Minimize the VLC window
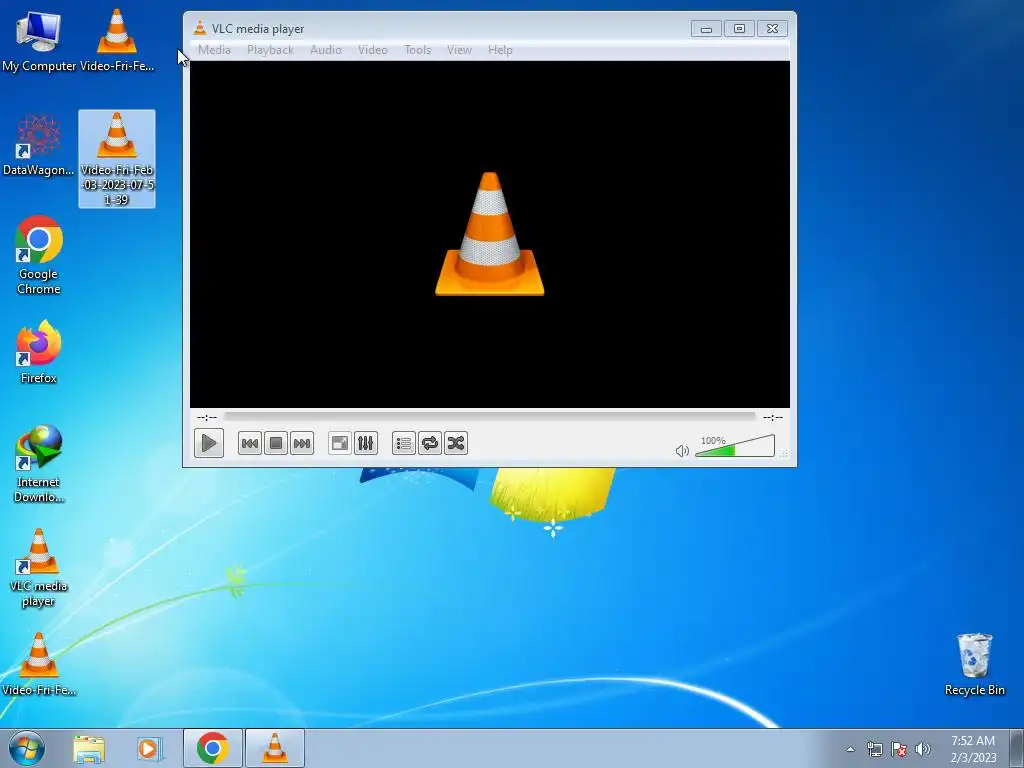The width and height of the screenshot is (1024, 768). click(x=706, y=29)
